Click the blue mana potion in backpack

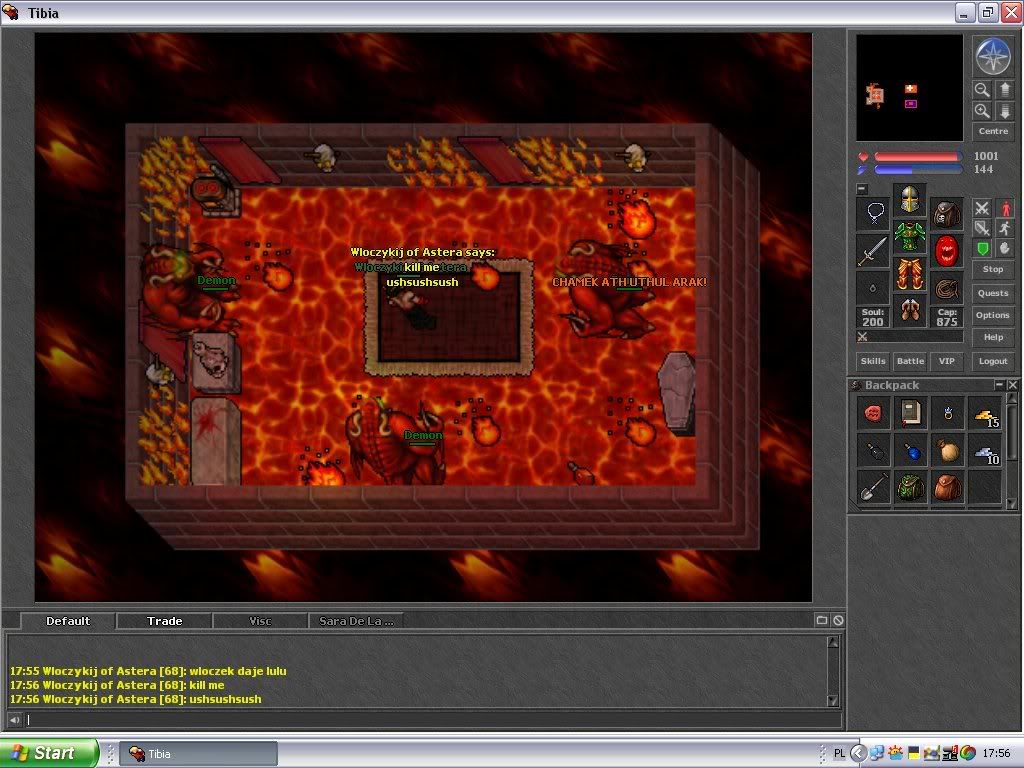coord(910,450)
